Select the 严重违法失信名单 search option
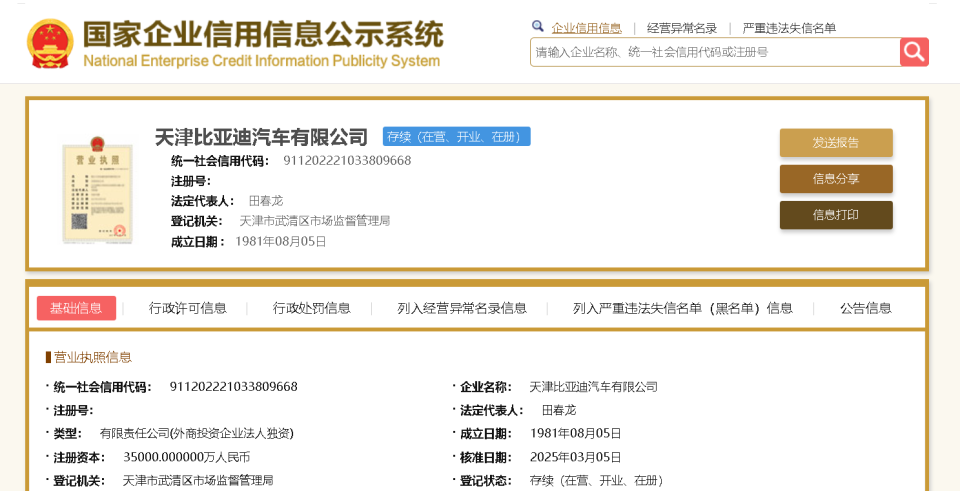Image resolution: width=960 pixels, height=491 pixels. (789, 28)
